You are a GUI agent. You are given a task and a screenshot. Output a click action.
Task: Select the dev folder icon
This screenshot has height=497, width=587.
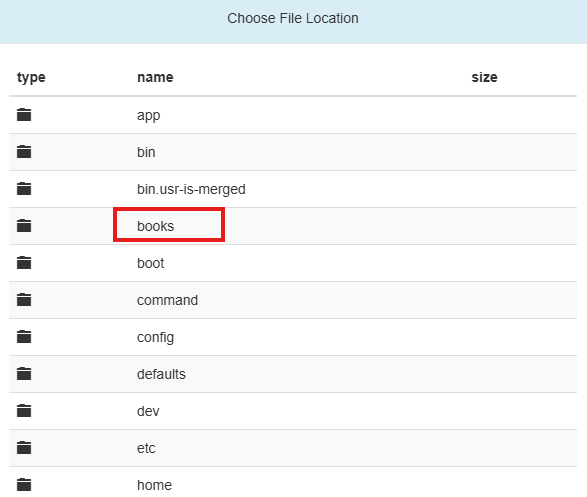pyautogui.click(x=24, y=411)
